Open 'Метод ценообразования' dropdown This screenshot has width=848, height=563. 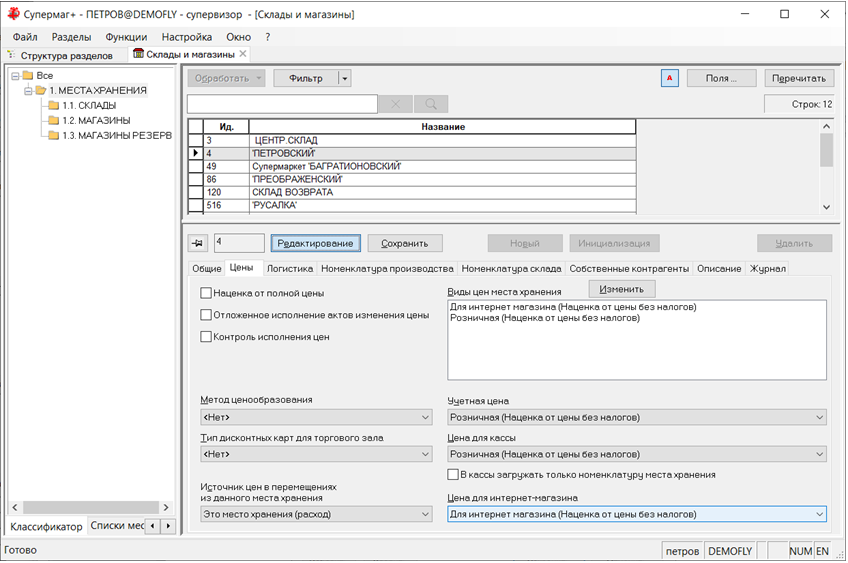point(316,417)
